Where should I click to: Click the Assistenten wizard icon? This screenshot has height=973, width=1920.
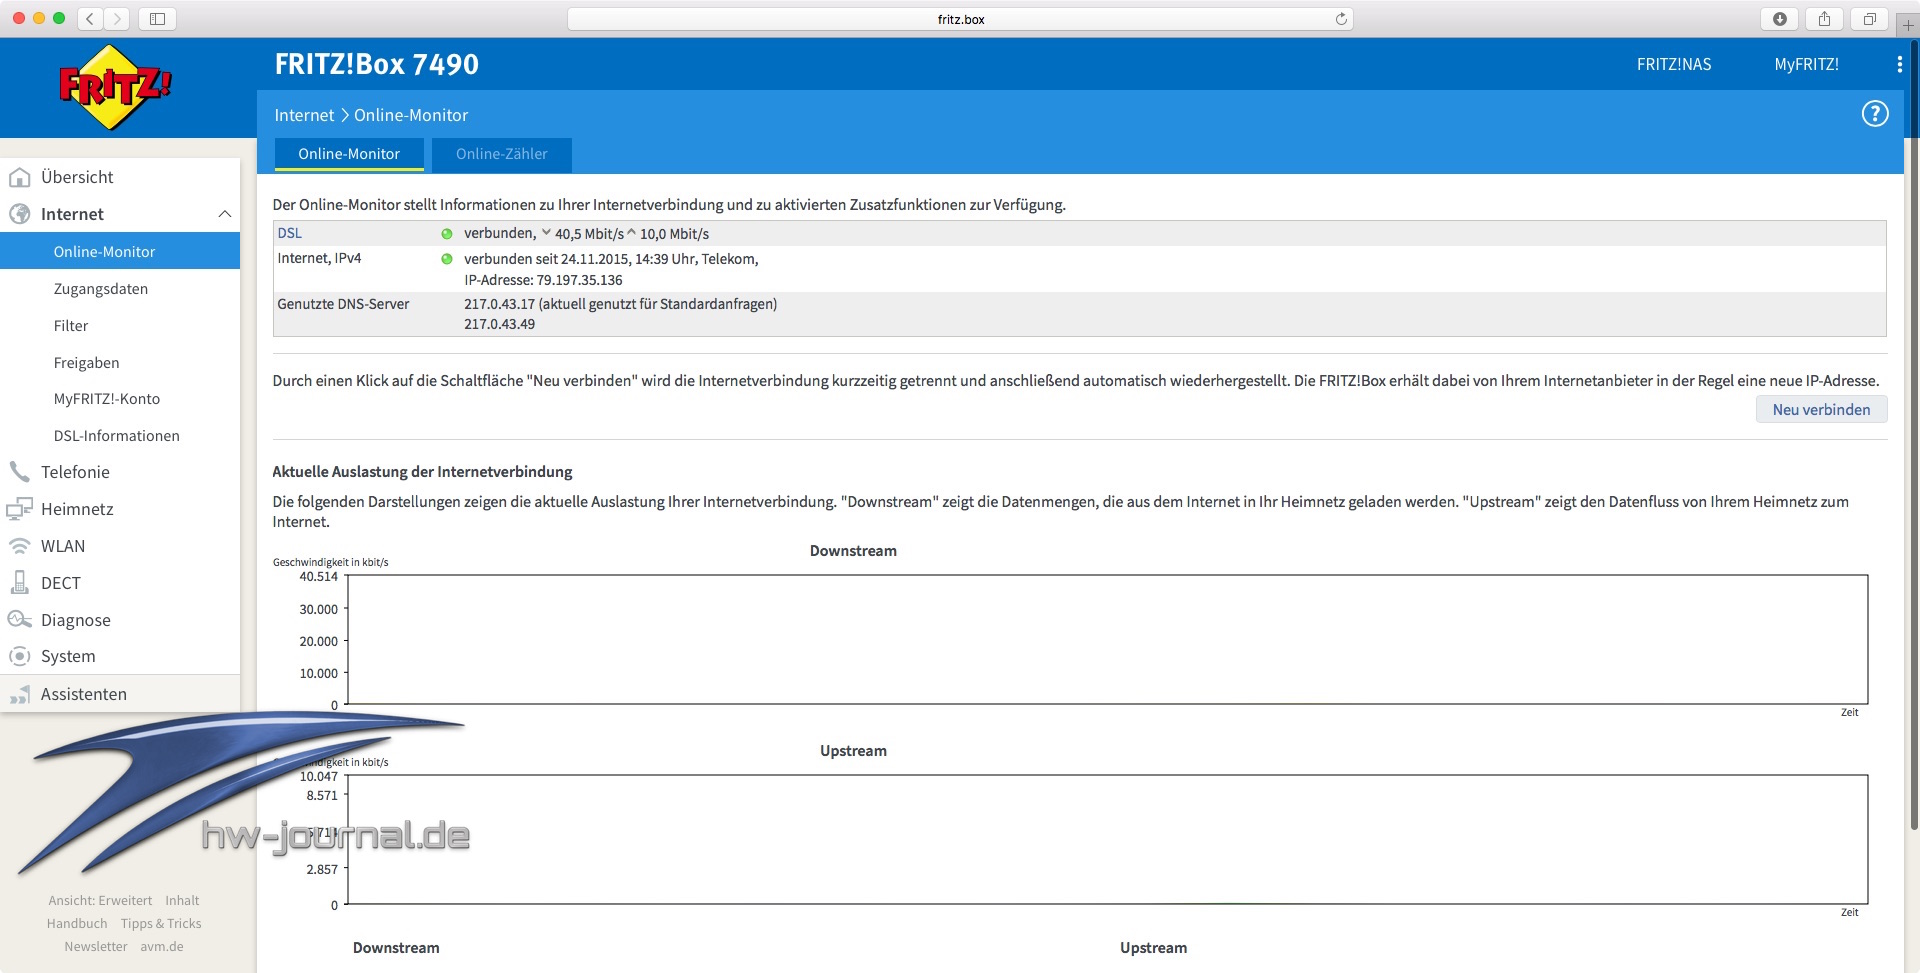(20, 694)
